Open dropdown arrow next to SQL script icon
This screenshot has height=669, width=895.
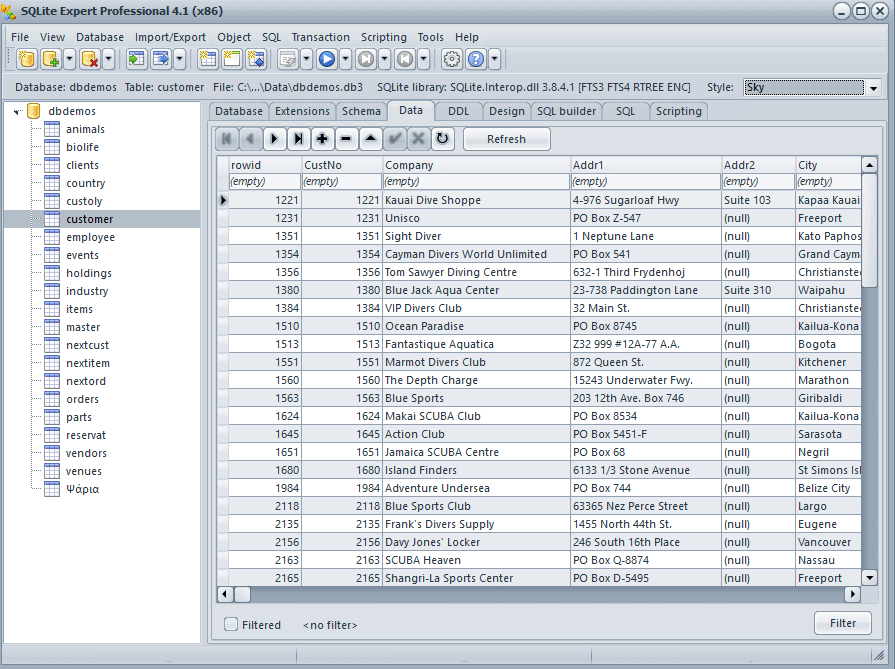306,59
